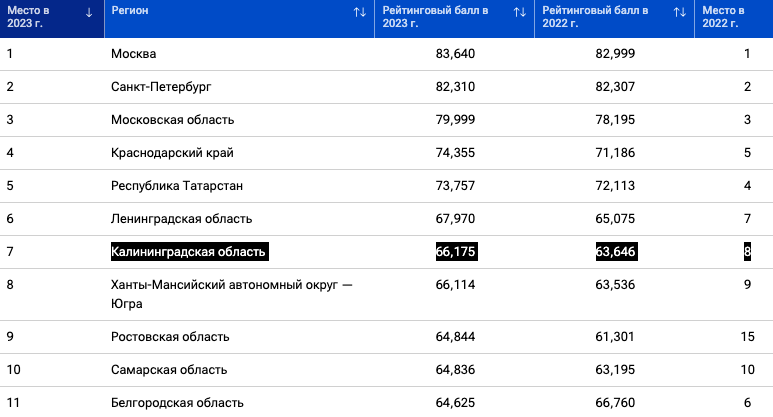This screenshot has width=773, height=417.
Task: Click the highlighted 2022 place 8 in Калининградская row
Action: [x=747, y=251]
